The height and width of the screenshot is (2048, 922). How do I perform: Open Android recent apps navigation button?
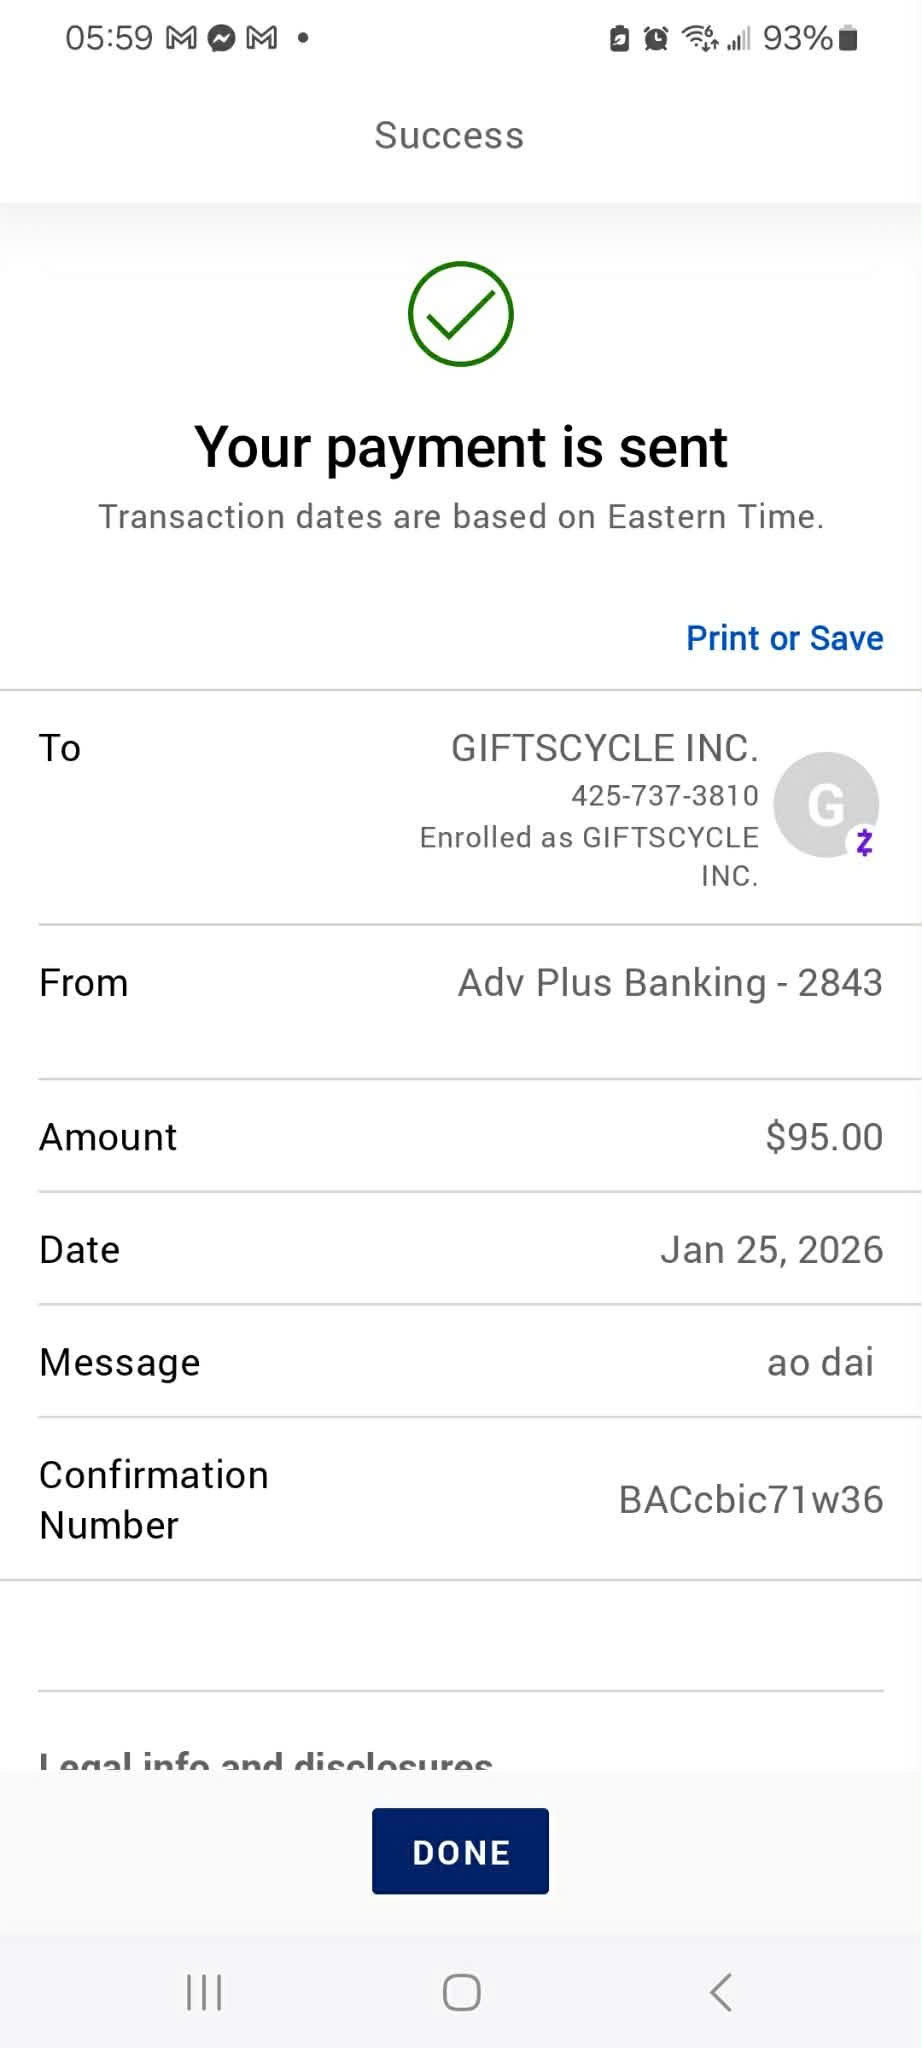204,1992
